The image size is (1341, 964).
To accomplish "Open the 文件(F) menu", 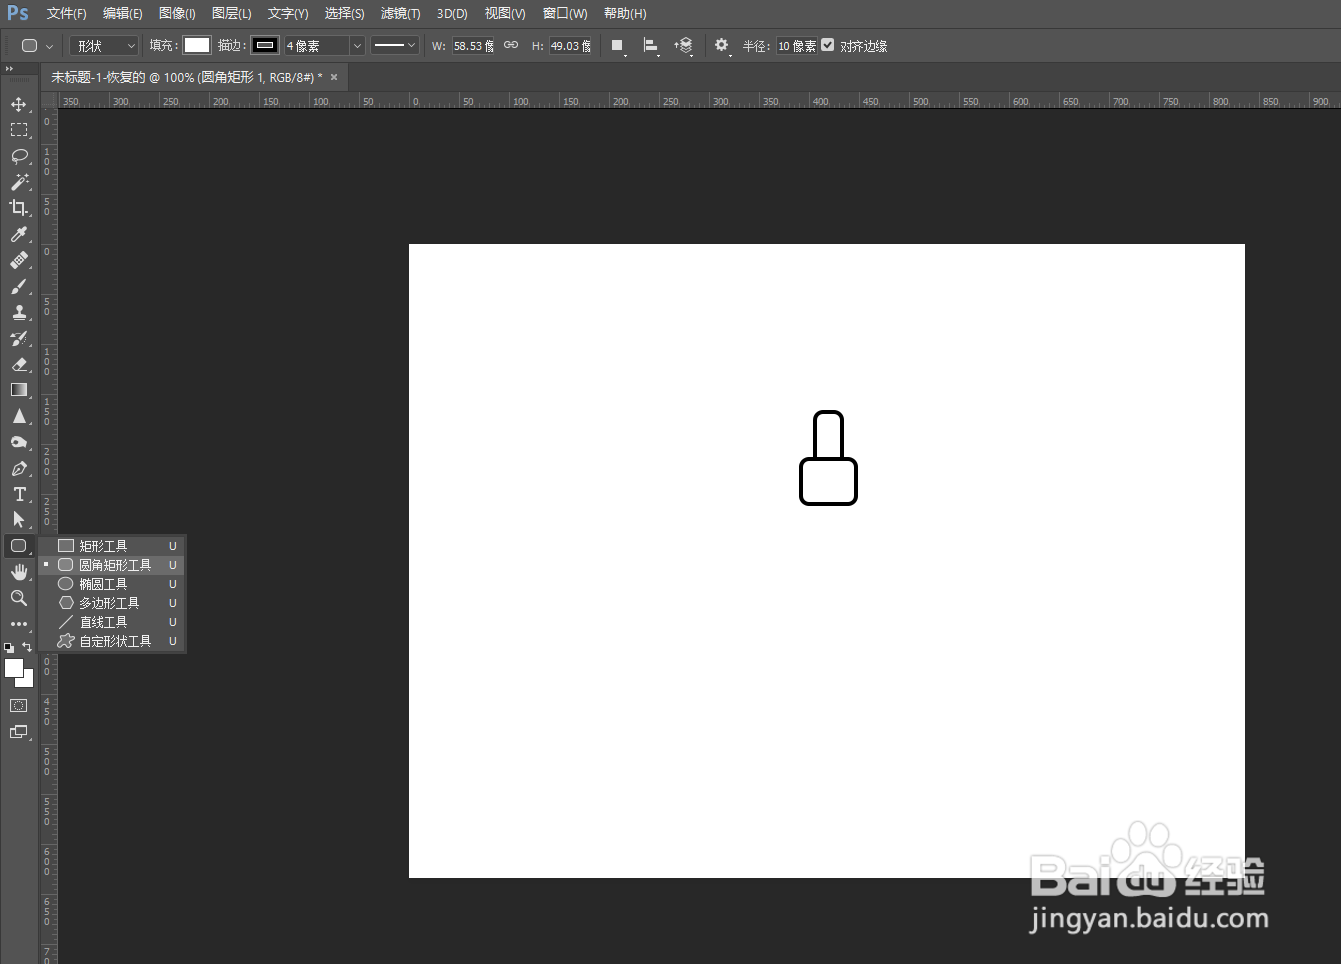I will [x=66, y=13].
